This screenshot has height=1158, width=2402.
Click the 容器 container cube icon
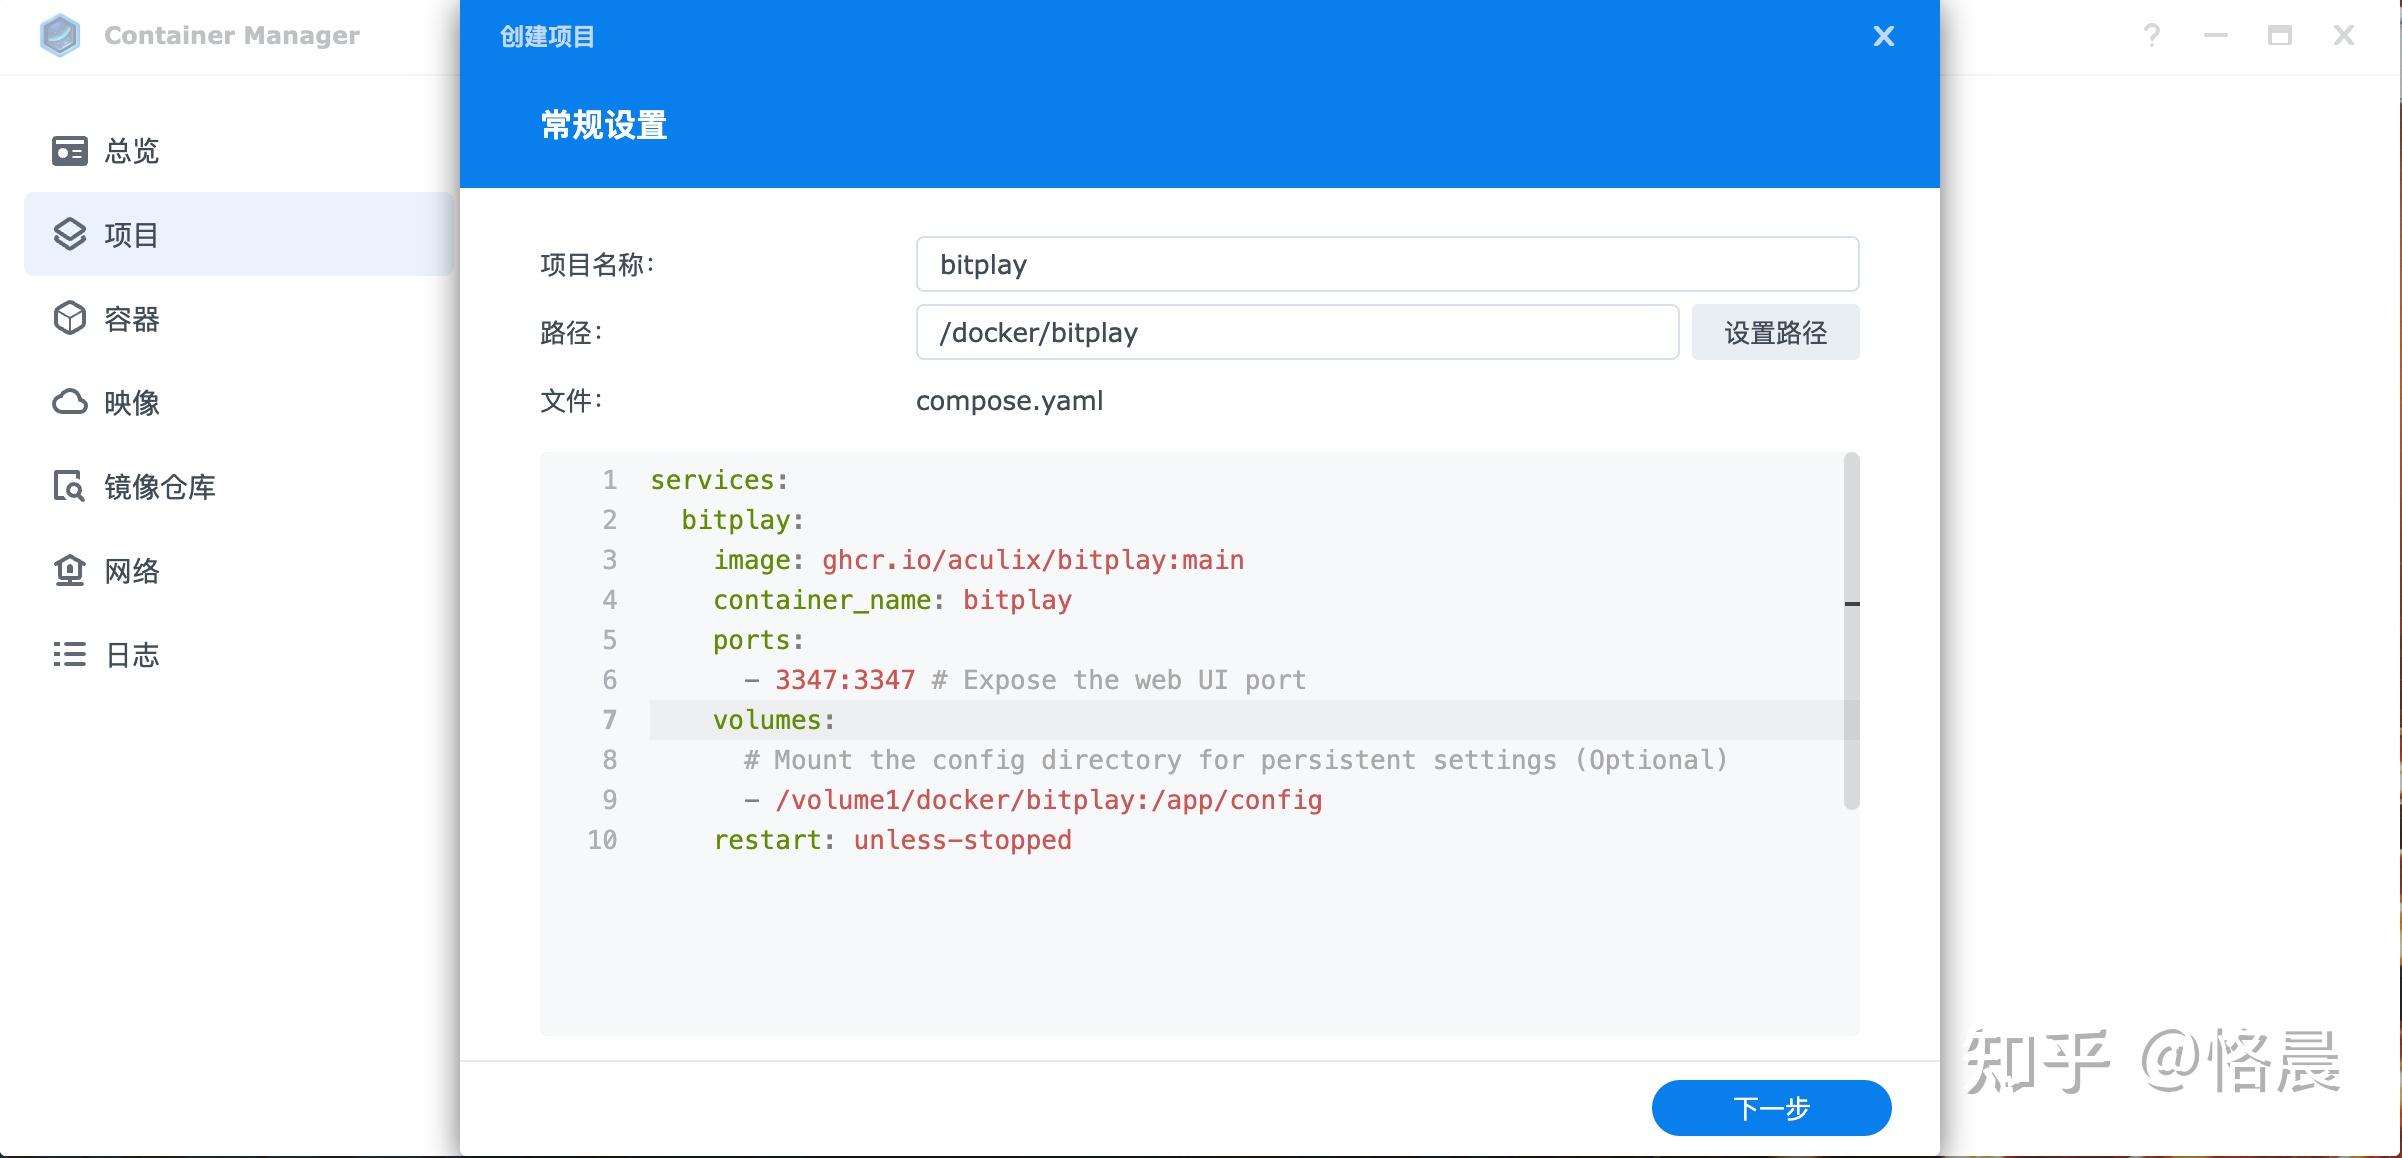pos(69,319)
